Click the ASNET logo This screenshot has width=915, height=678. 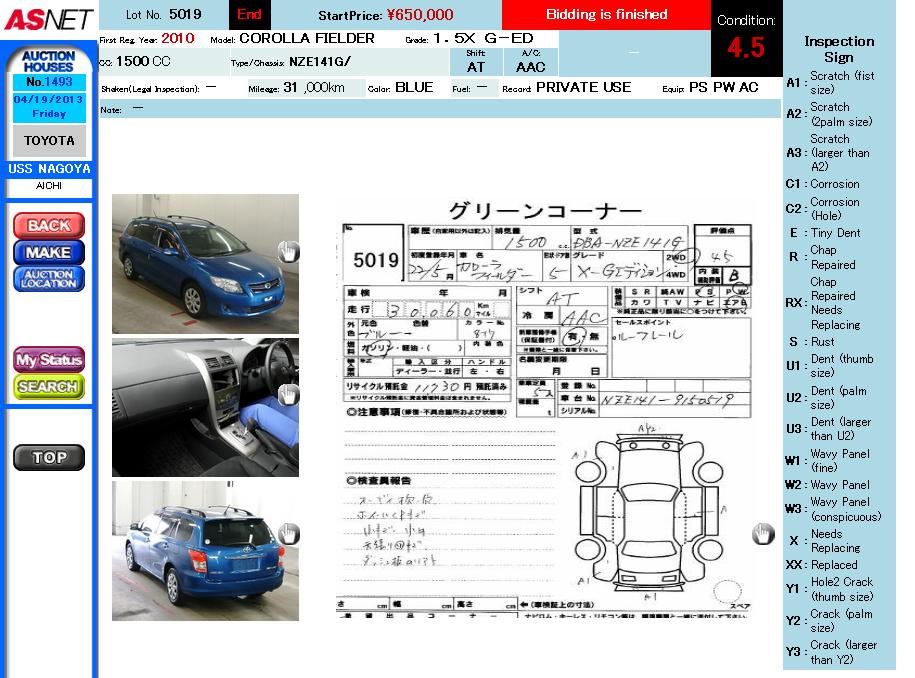coord(48,19)
